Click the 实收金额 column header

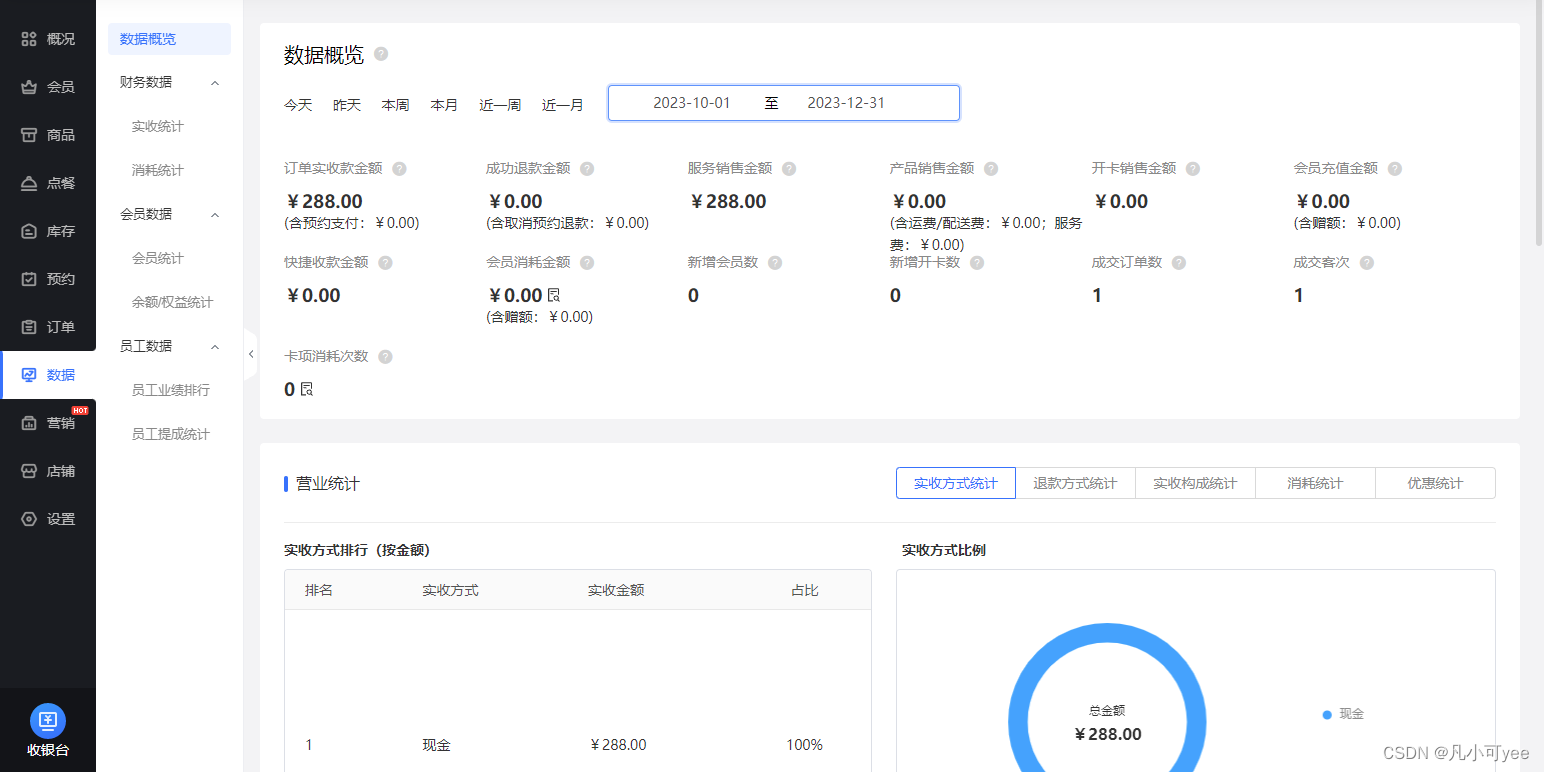616,590
